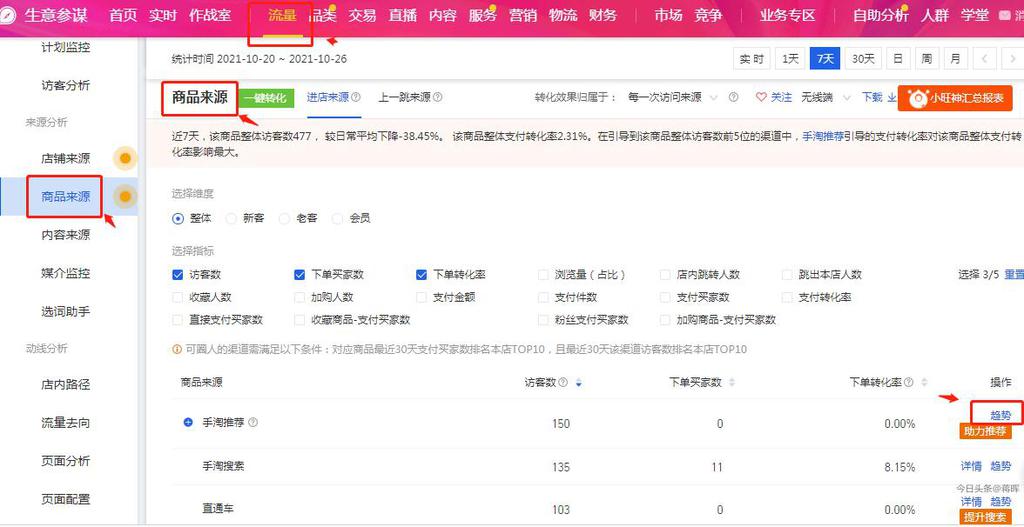Check the 支付金额 metric
Viewport: 1024px width, 527px height.
[x=421, y=297]
